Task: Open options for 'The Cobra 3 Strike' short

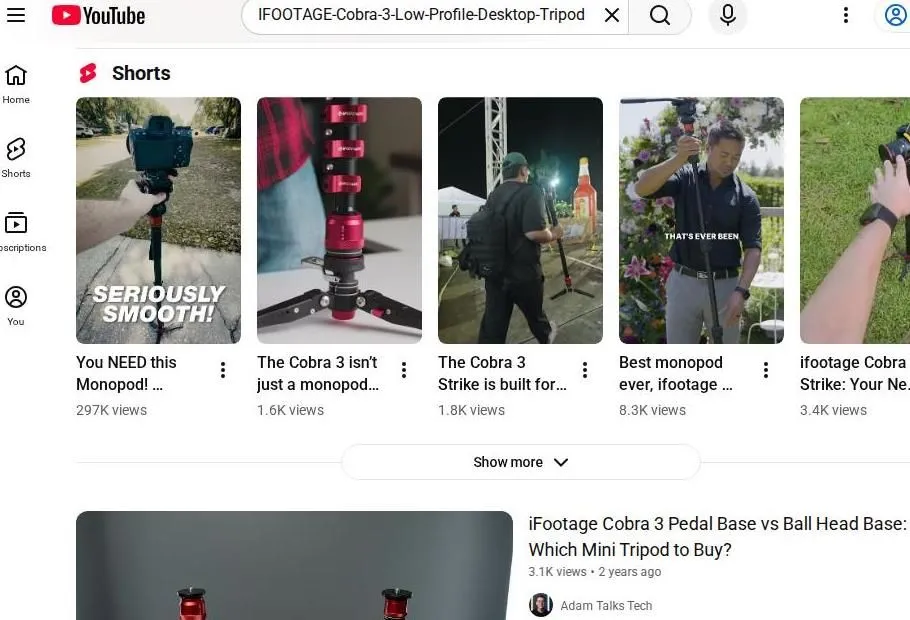Action: click(x=584, y=369)
